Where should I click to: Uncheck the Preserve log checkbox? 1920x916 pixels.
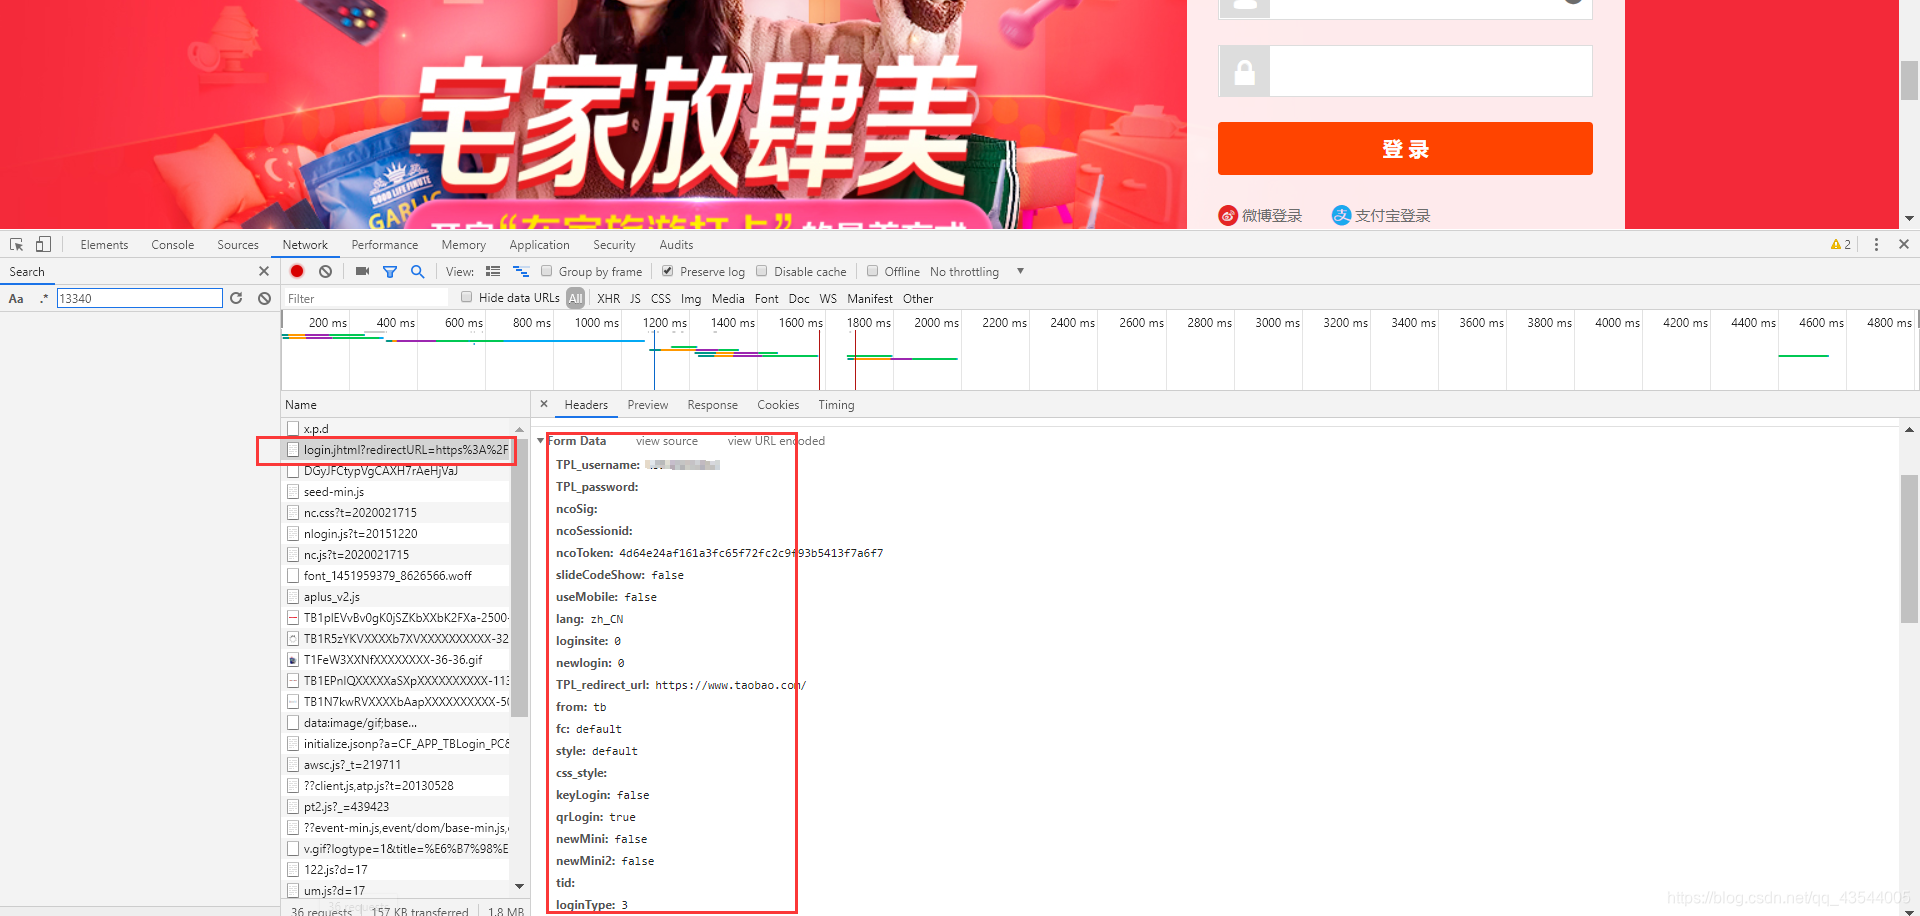tap(667, 271)
